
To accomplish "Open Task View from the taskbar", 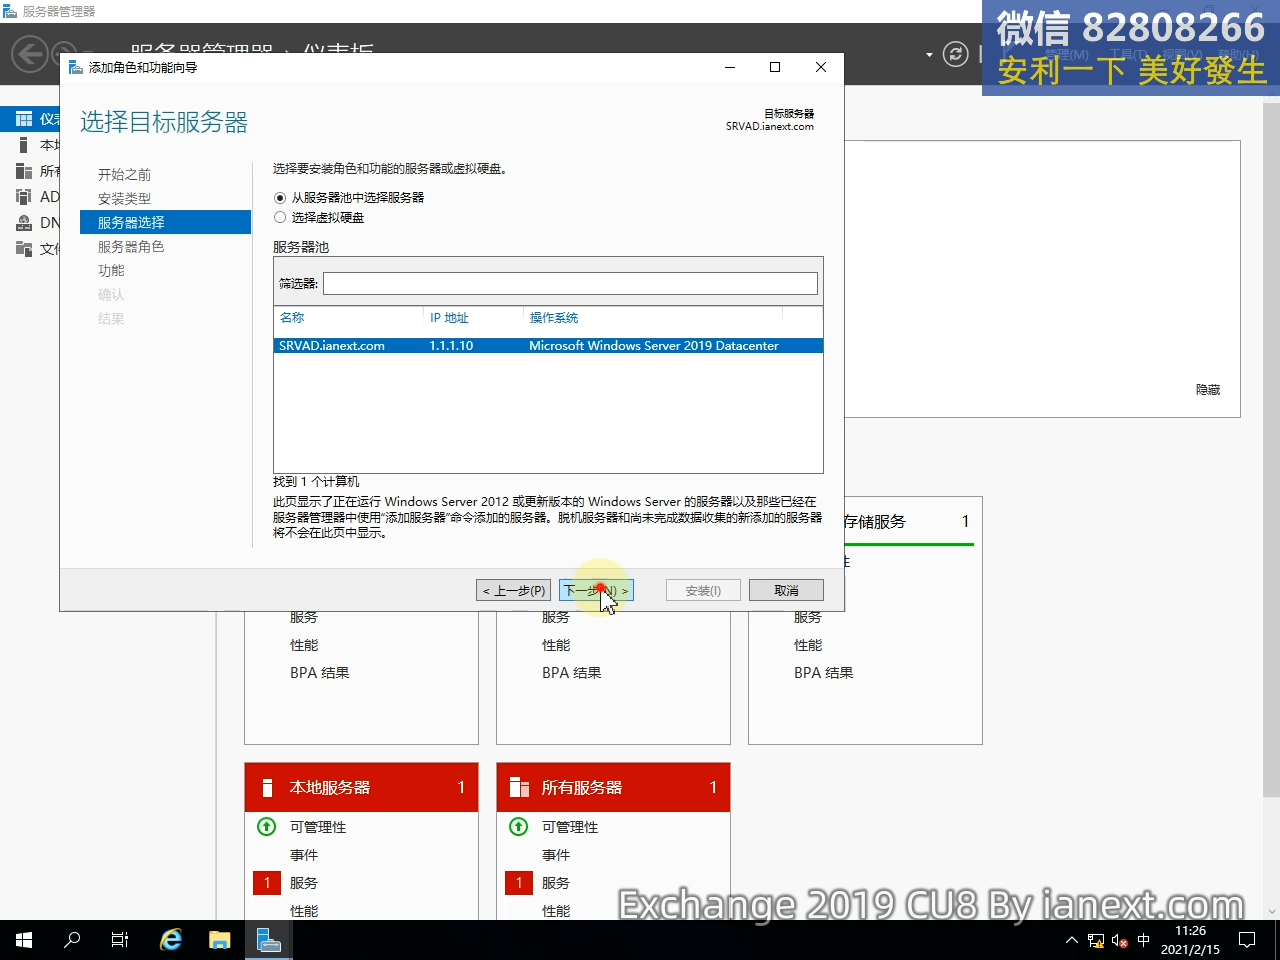I will click(120, 940).
